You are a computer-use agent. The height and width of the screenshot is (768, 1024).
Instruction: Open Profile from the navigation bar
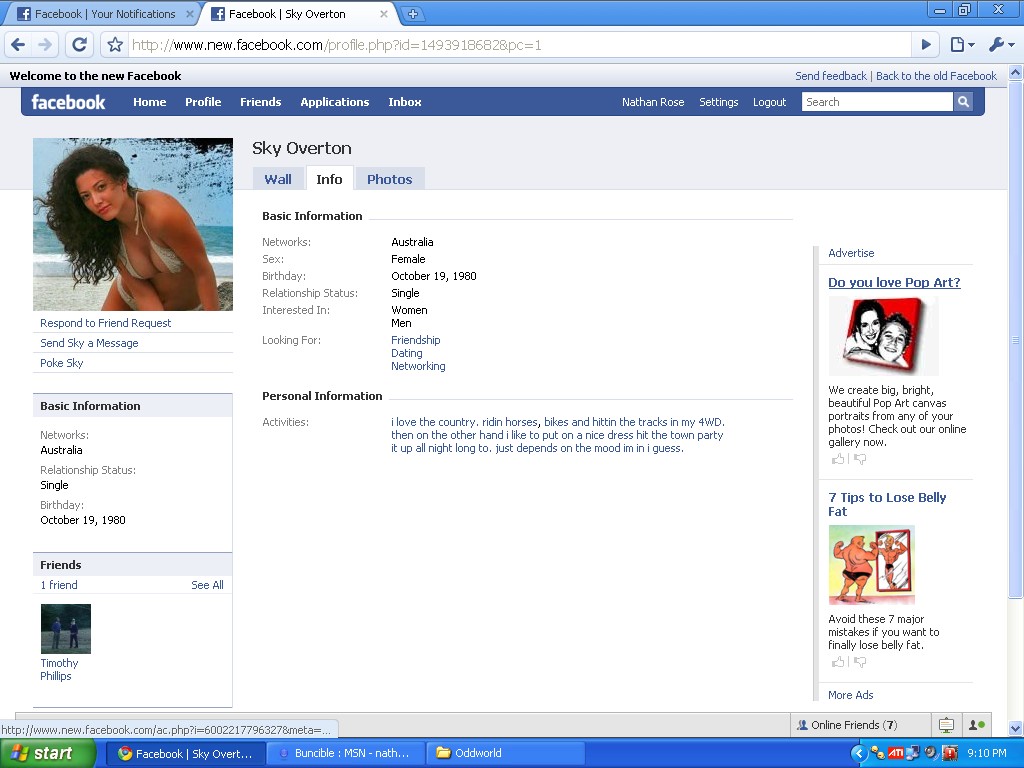pyautogui.click(x=203, y=102)
